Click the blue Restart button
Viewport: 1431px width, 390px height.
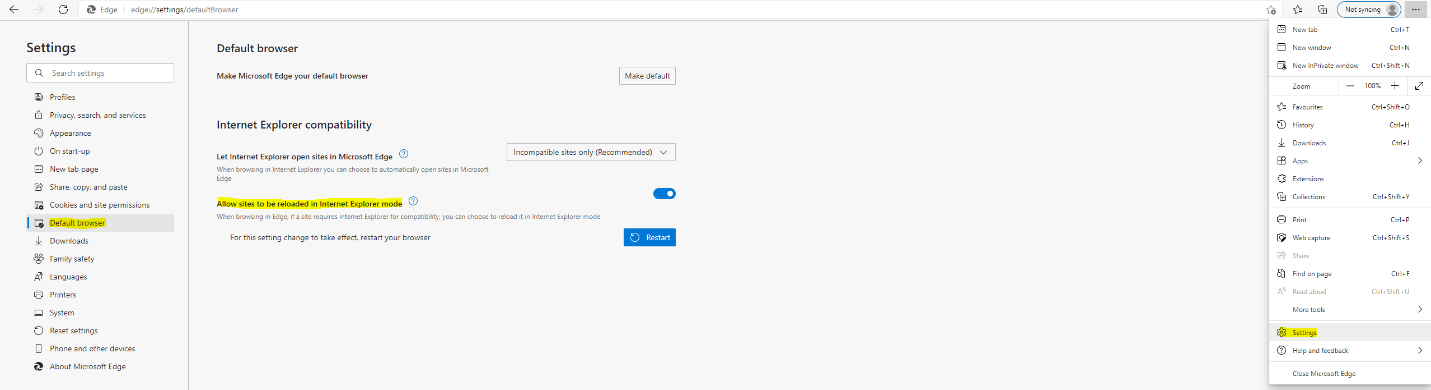pos(650,237)
